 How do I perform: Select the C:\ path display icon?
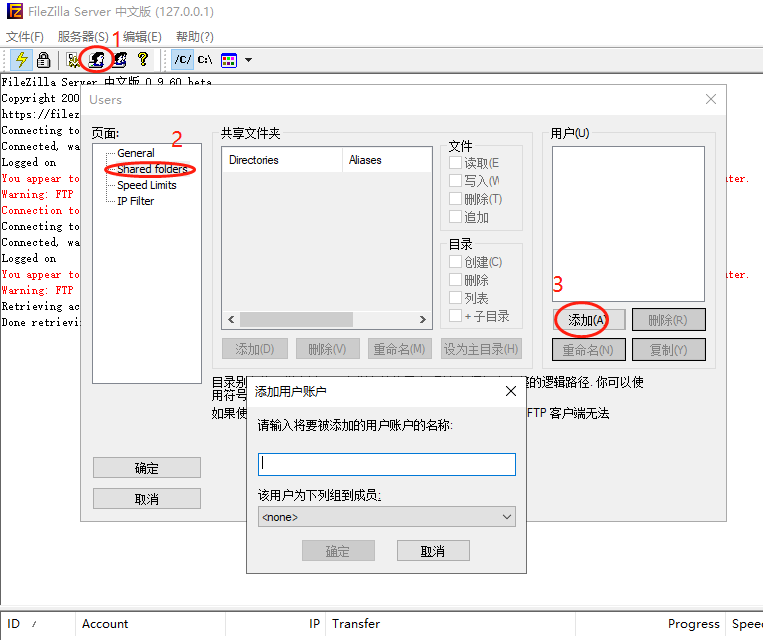pyautogui.click(x=205, y=59)
